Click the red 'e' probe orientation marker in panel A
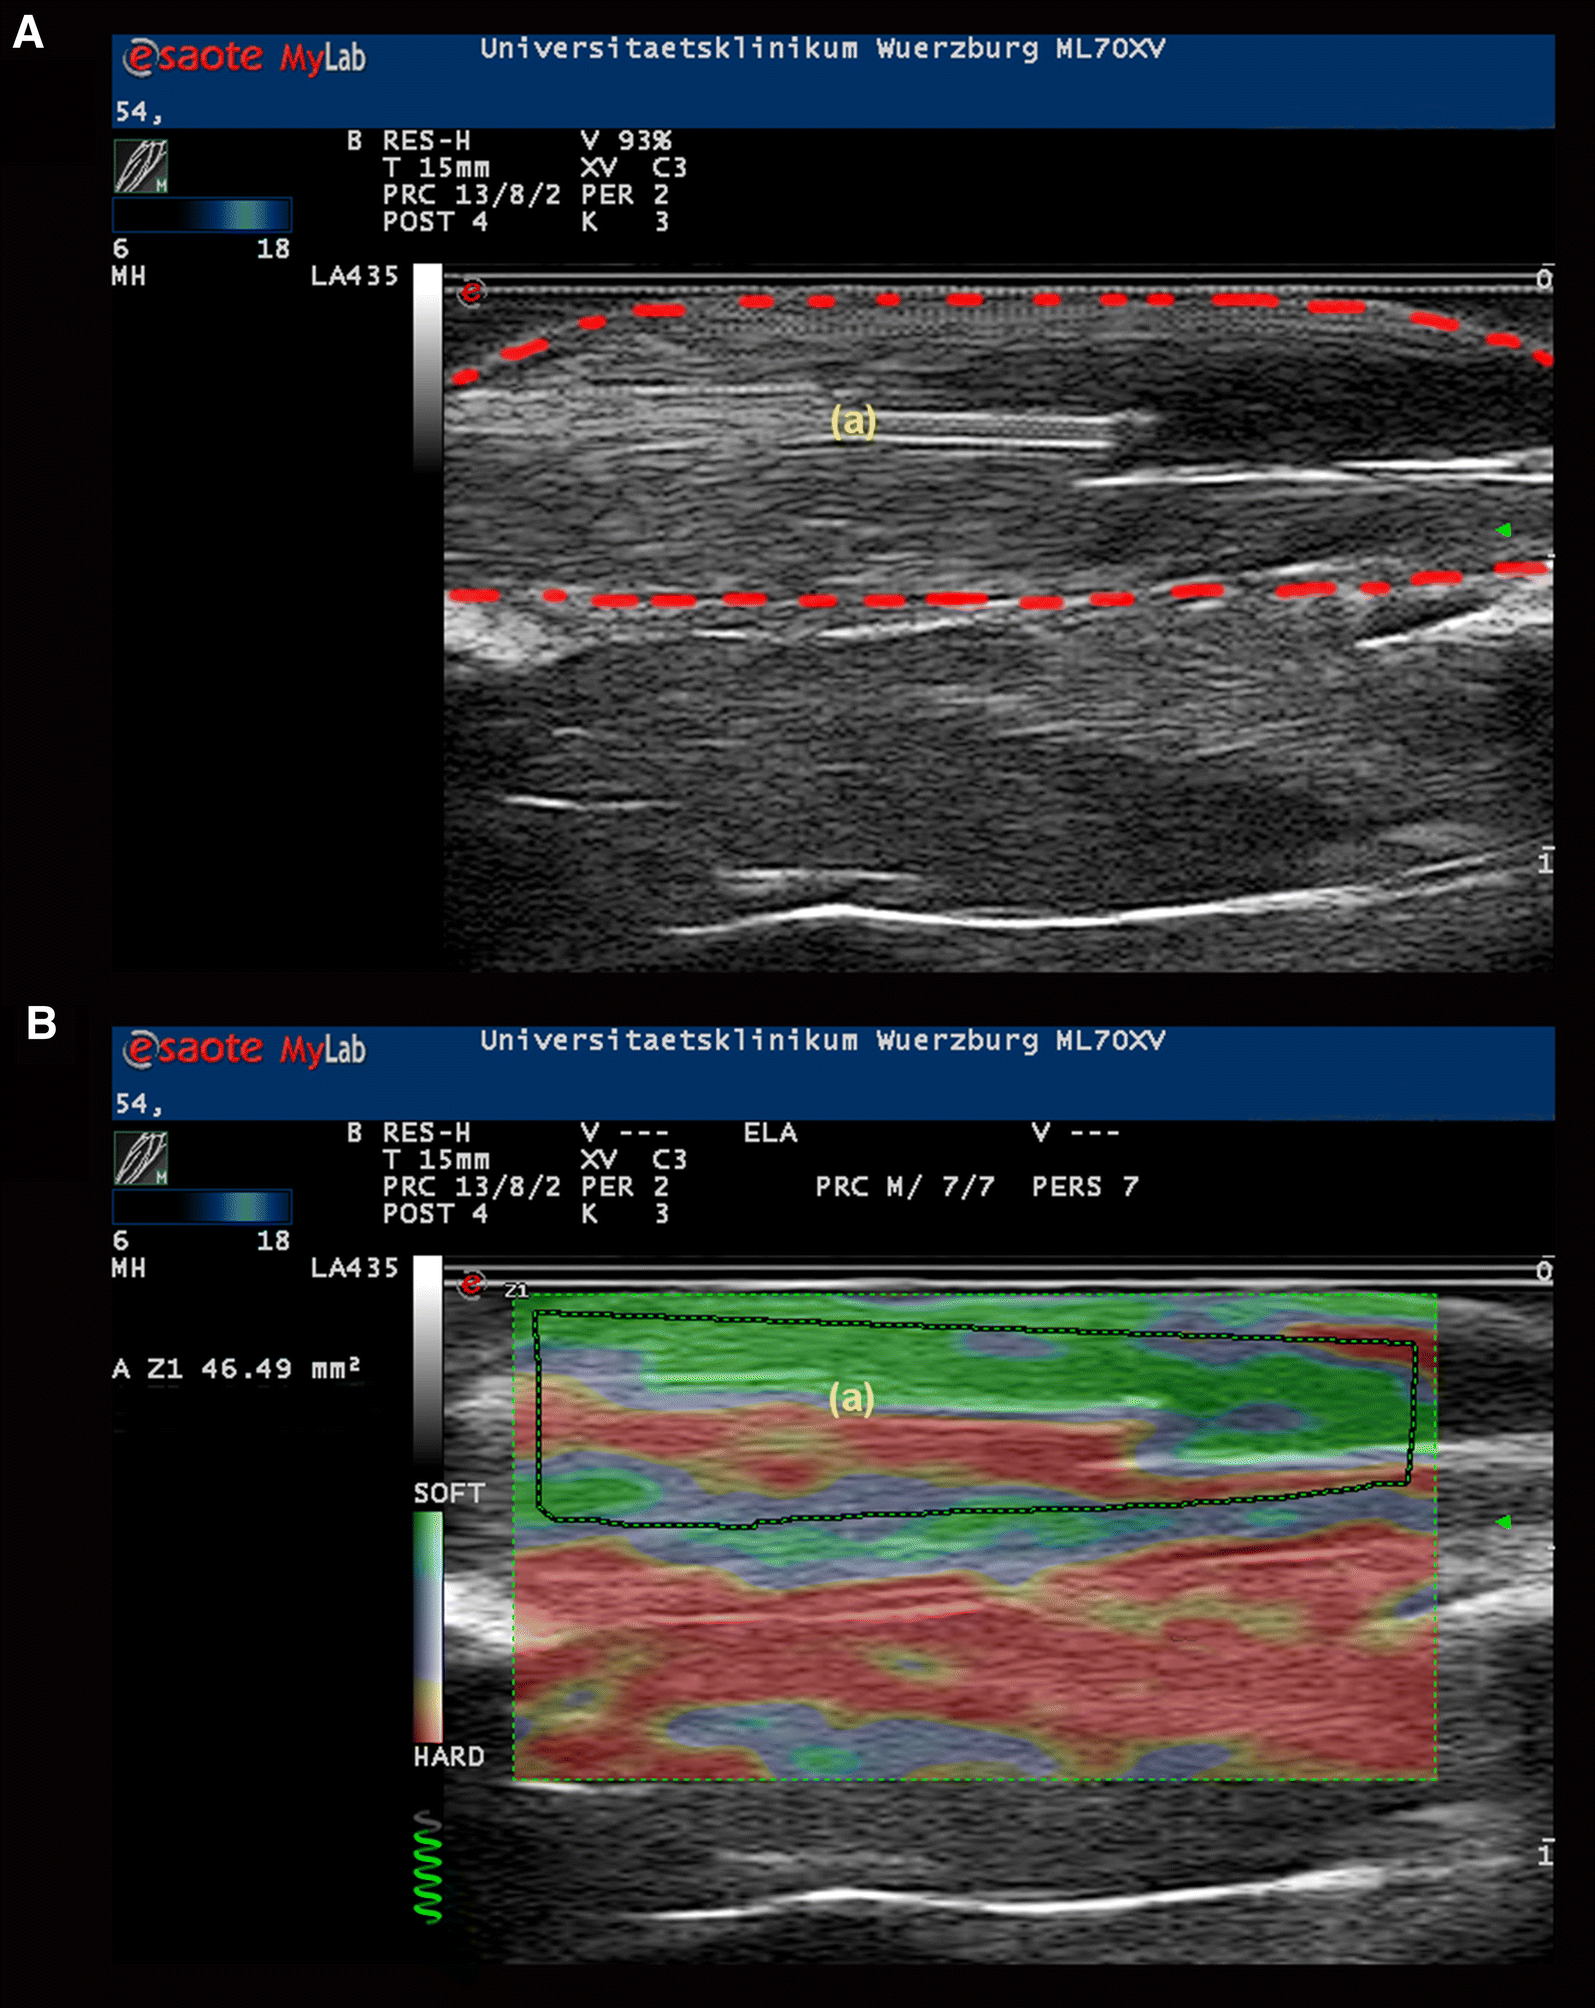The width and height of the screenshot is (1595, 2008). coord(471,292)
